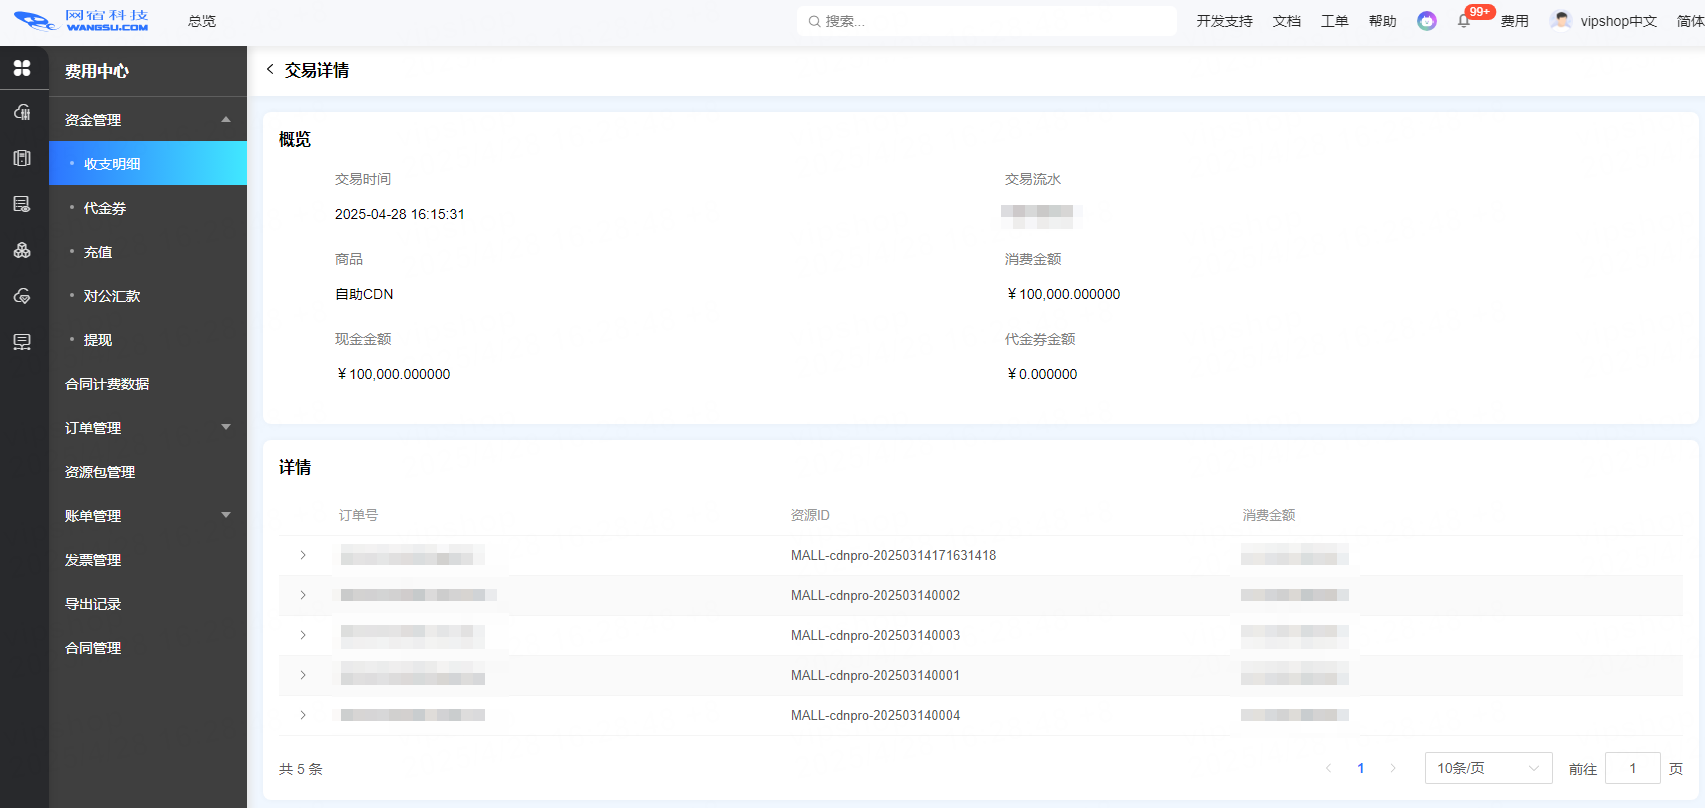Expand the 账单管理 menu section
The height and width of the screenshot is (808, 1705).
pyautogui.click(x=226, y=515)
